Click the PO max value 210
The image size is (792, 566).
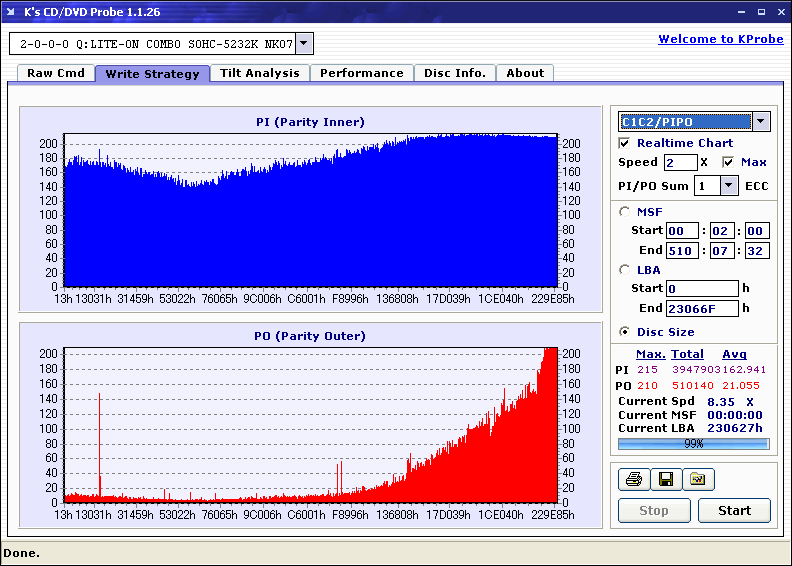click(647, 386)
